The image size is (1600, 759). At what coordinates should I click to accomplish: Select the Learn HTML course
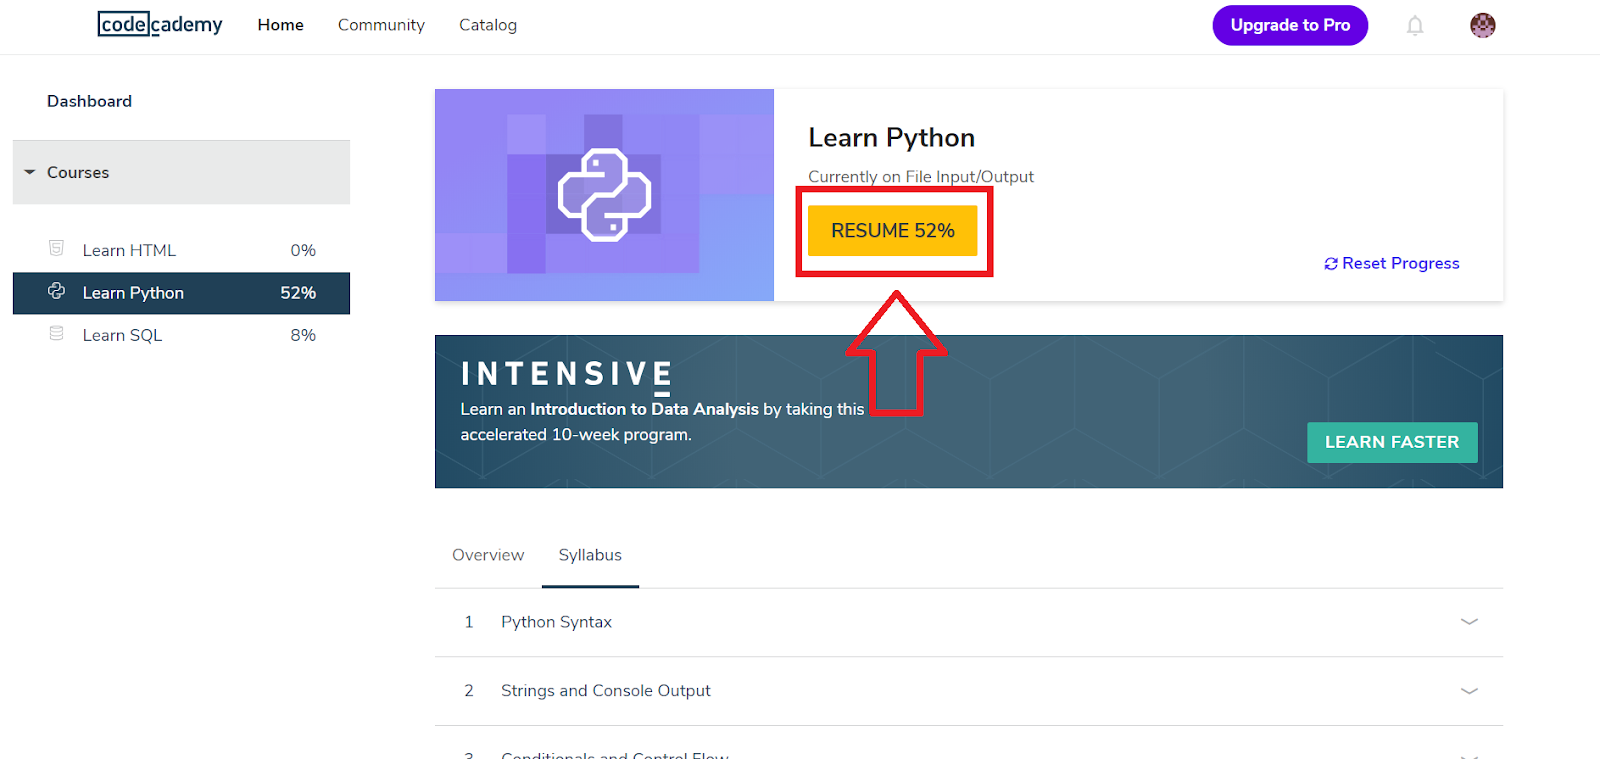(x=181, y=250)
